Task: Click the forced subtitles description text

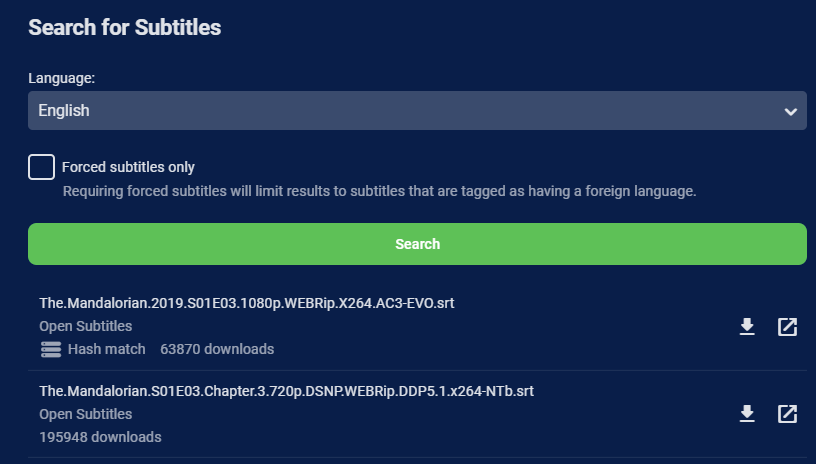Action: [379, 190]
